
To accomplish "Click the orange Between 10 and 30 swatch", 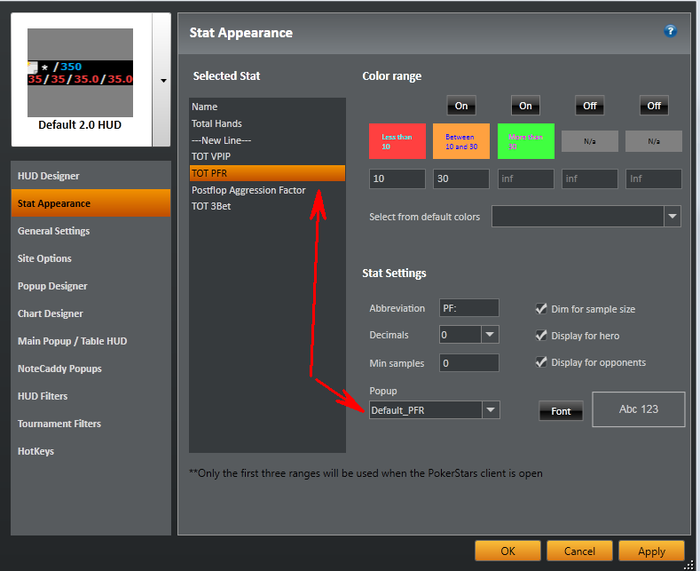I will [x=461, y=141].
